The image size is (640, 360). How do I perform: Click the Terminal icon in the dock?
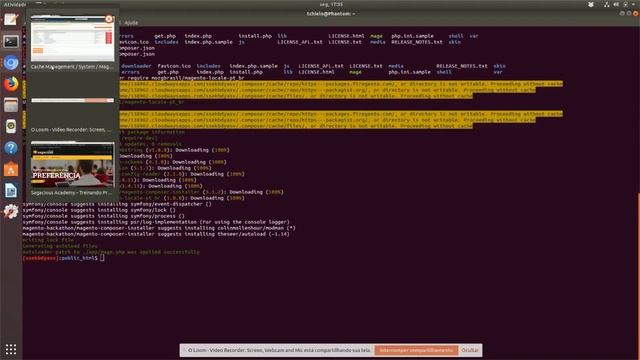tap(11, 41)
